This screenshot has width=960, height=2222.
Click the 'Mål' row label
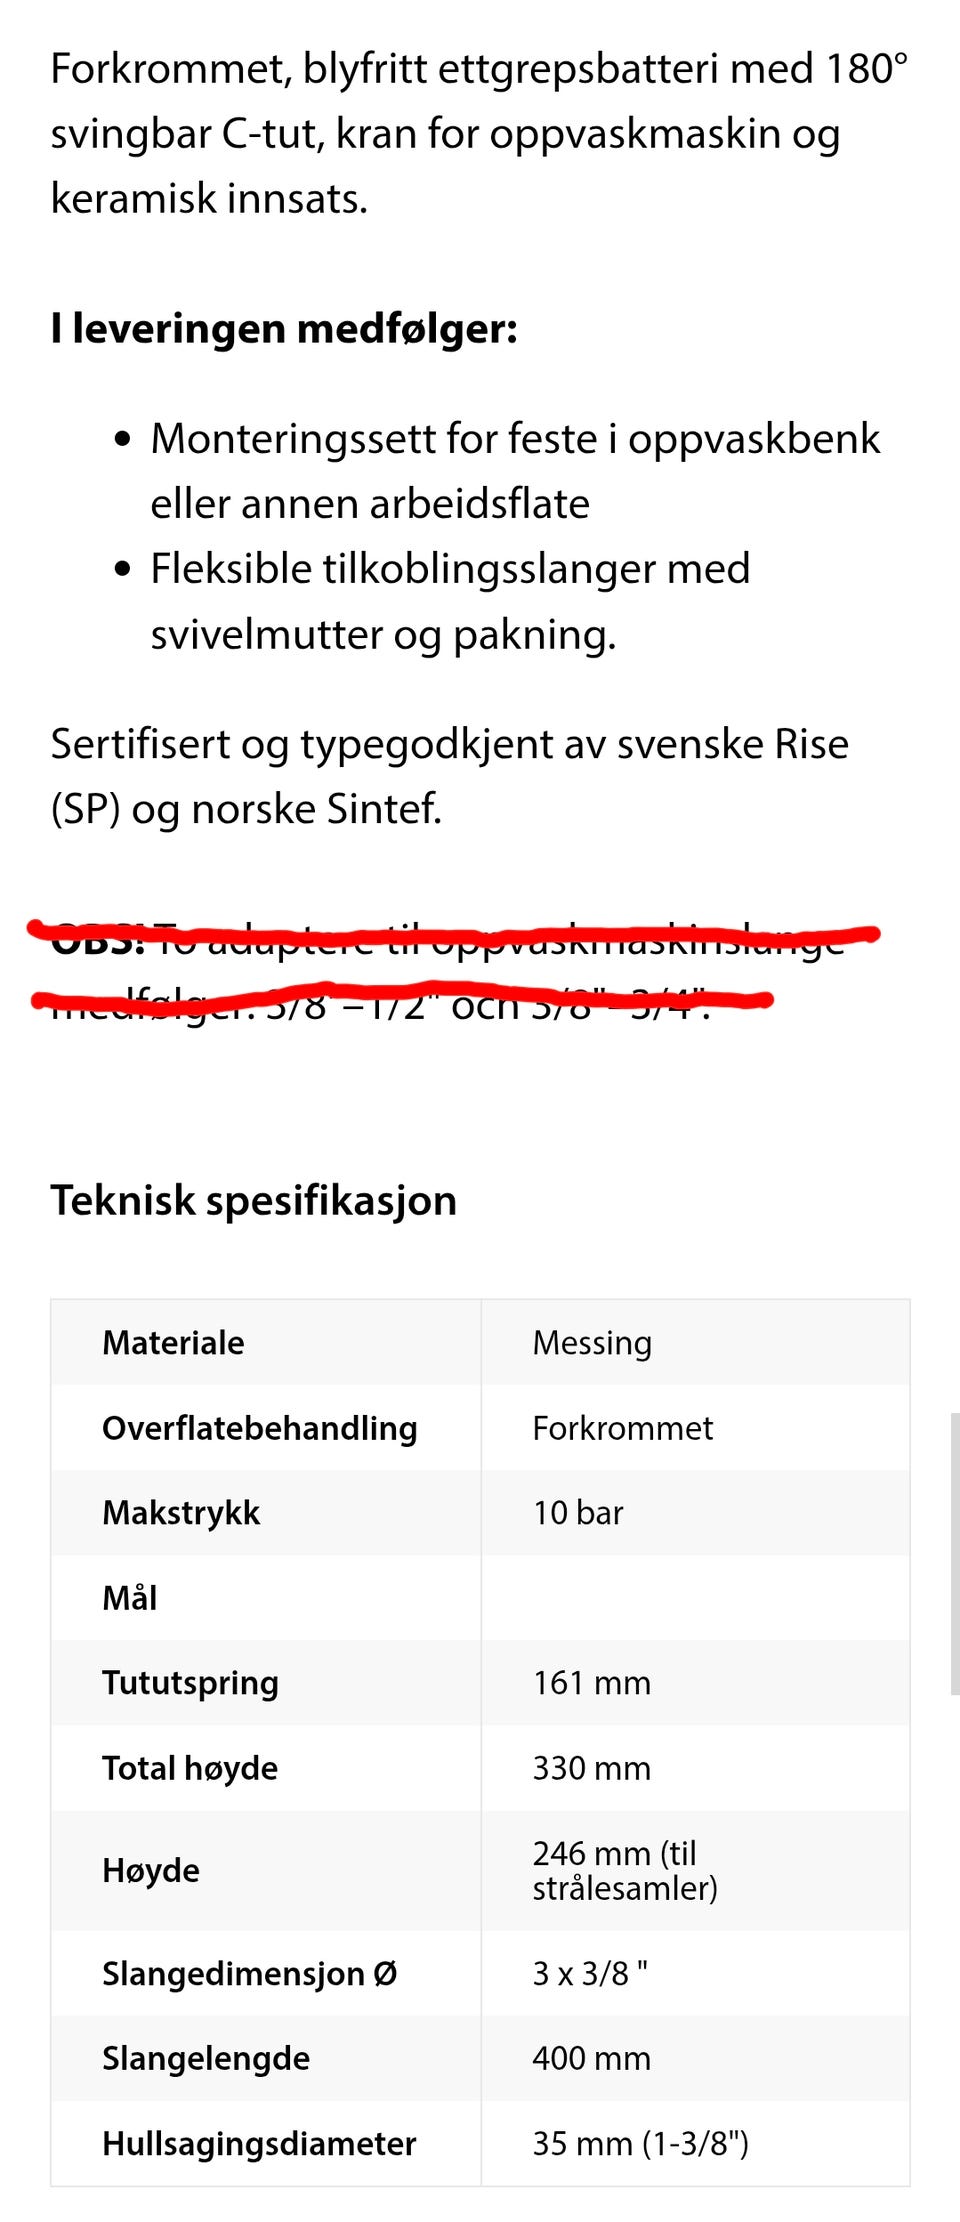point(130,1597)
